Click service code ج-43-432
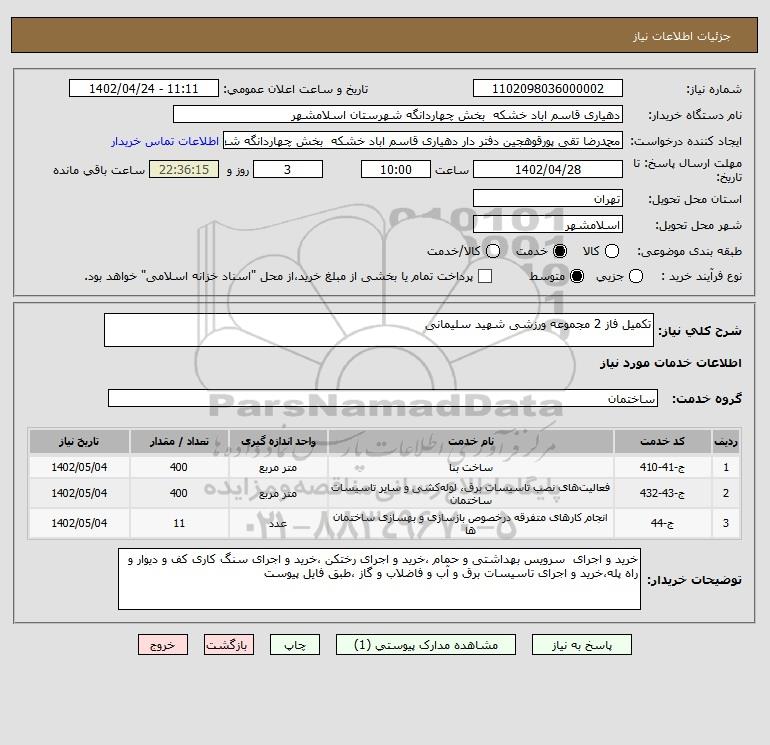 (x=662, y=493)
